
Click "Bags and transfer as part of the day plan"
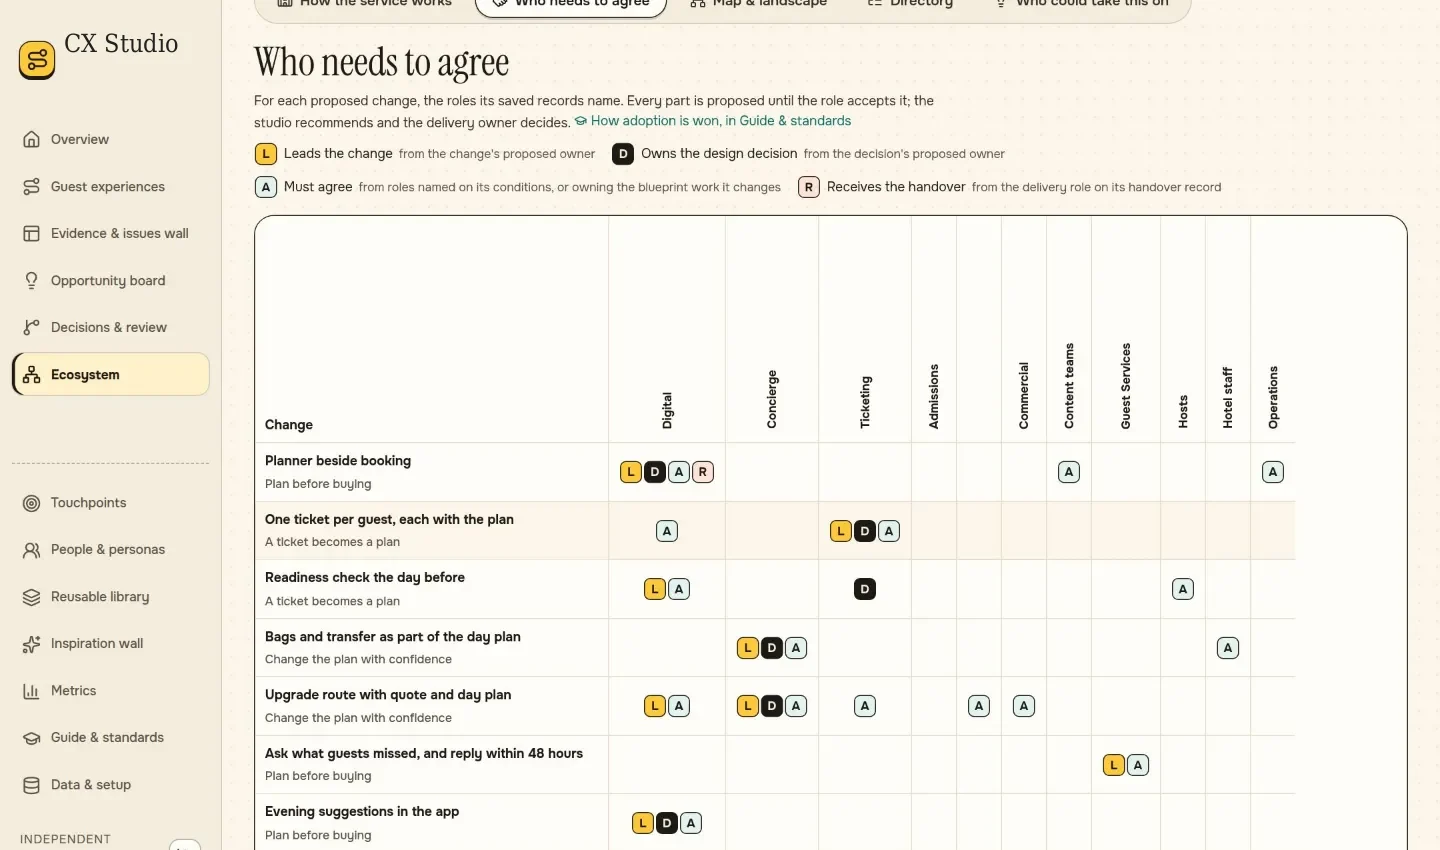click(393, 637)
